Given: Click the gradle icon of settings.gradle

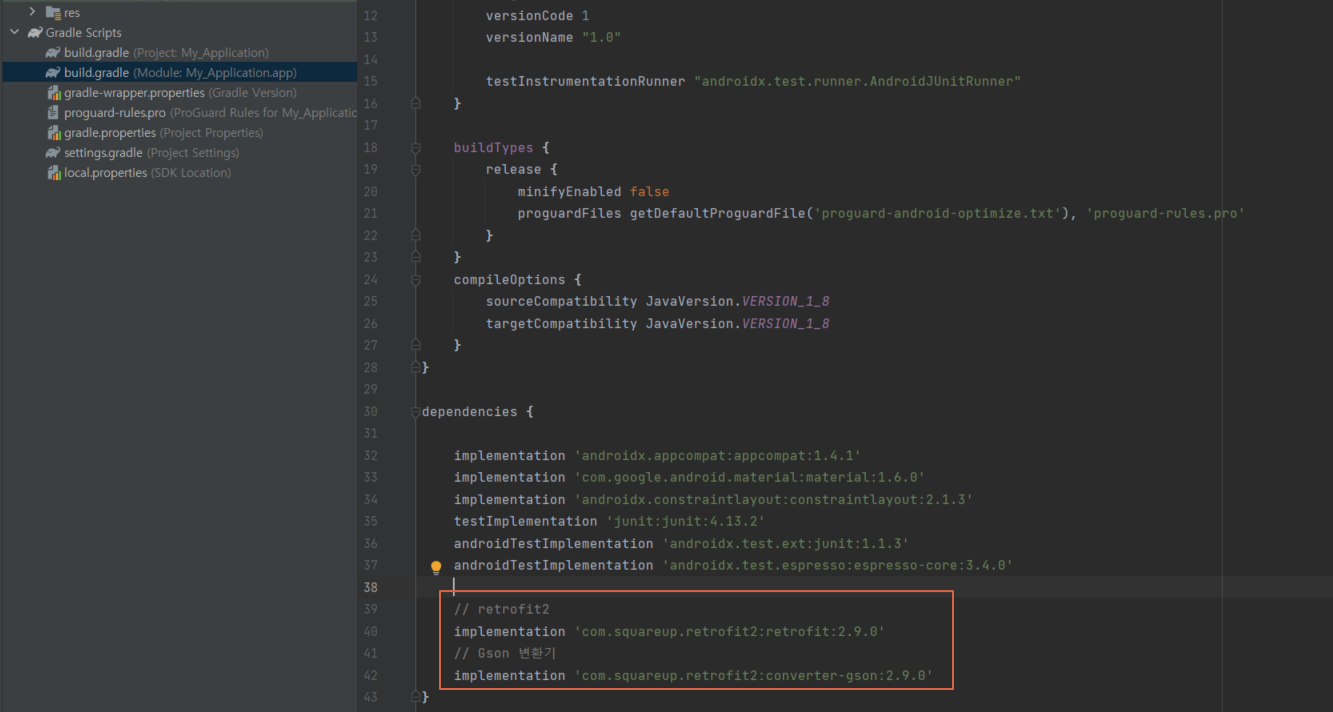Looking at the screenshot, I should point(53,152).
